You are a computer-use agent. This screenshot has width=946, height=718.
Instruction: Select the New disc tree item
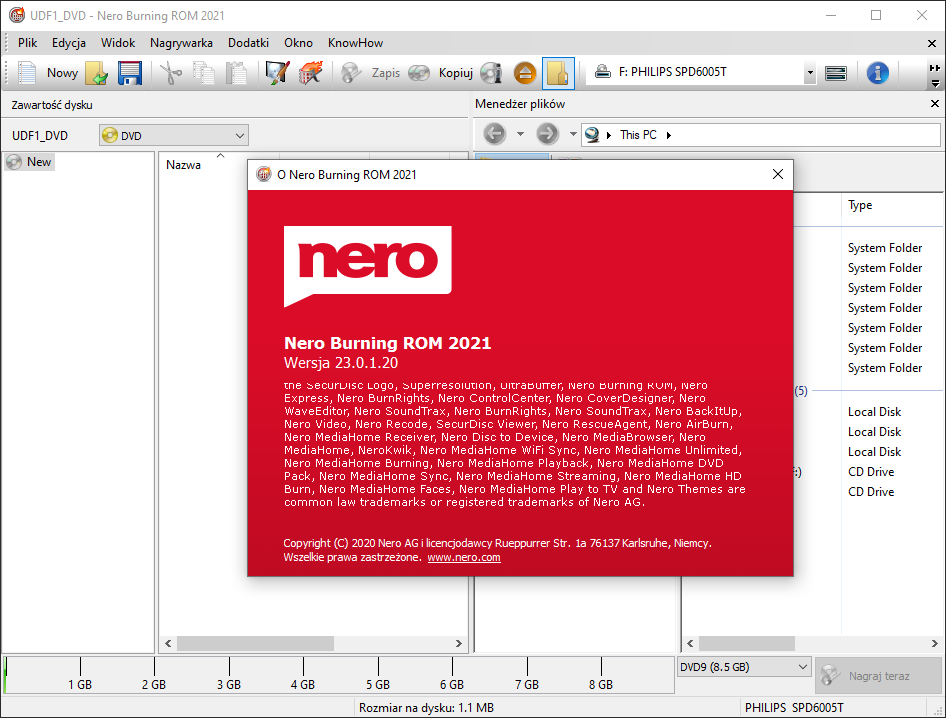coord(30,162)
